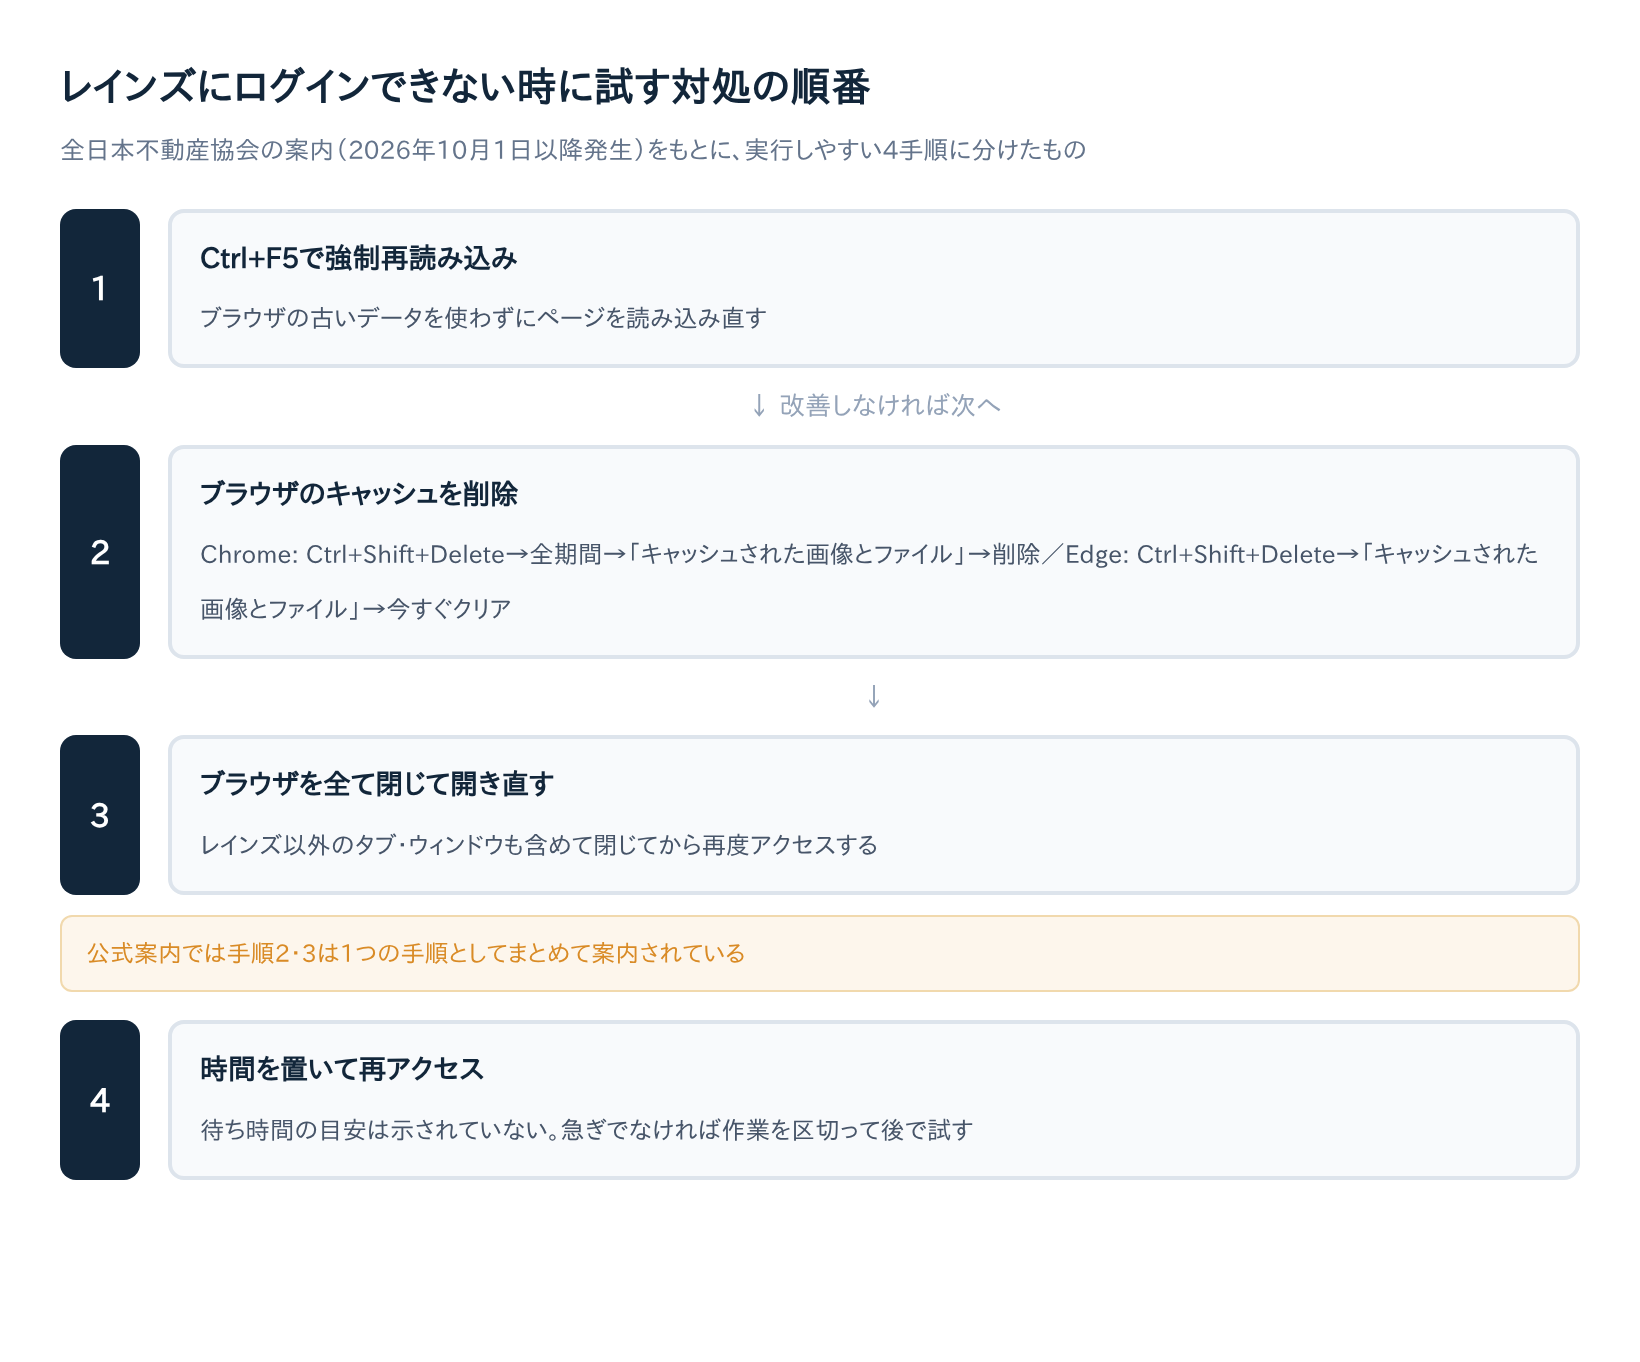The height and width of the screenshot is (1362, 1640).
Task: Click the note 改善しなければ次へ
Action: point(875,405)
